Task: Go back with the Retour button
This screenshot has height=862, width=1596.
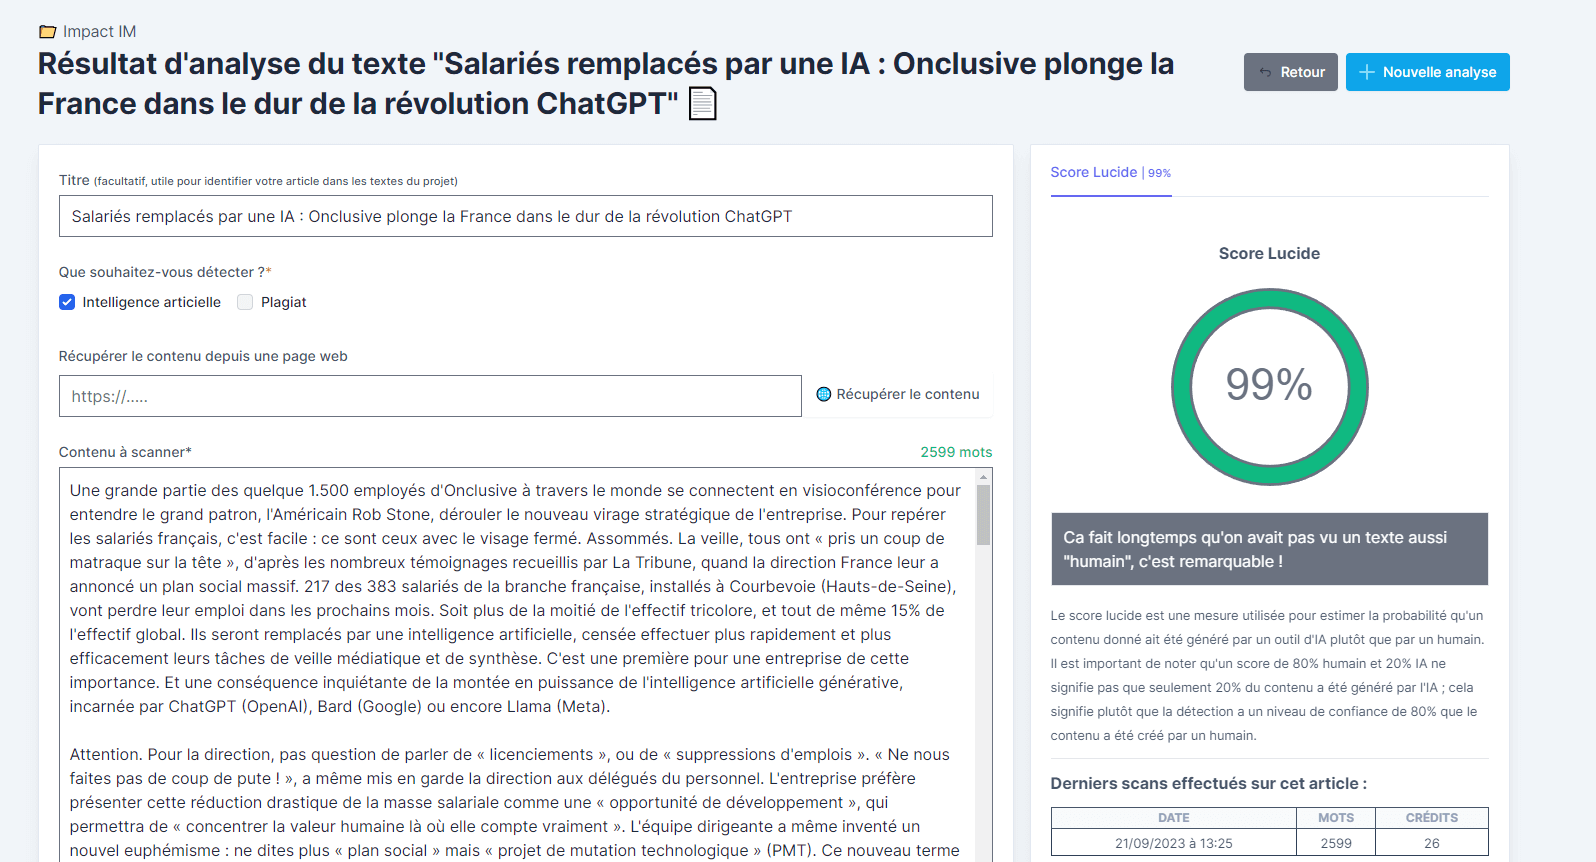Action: pos(1291,72)
